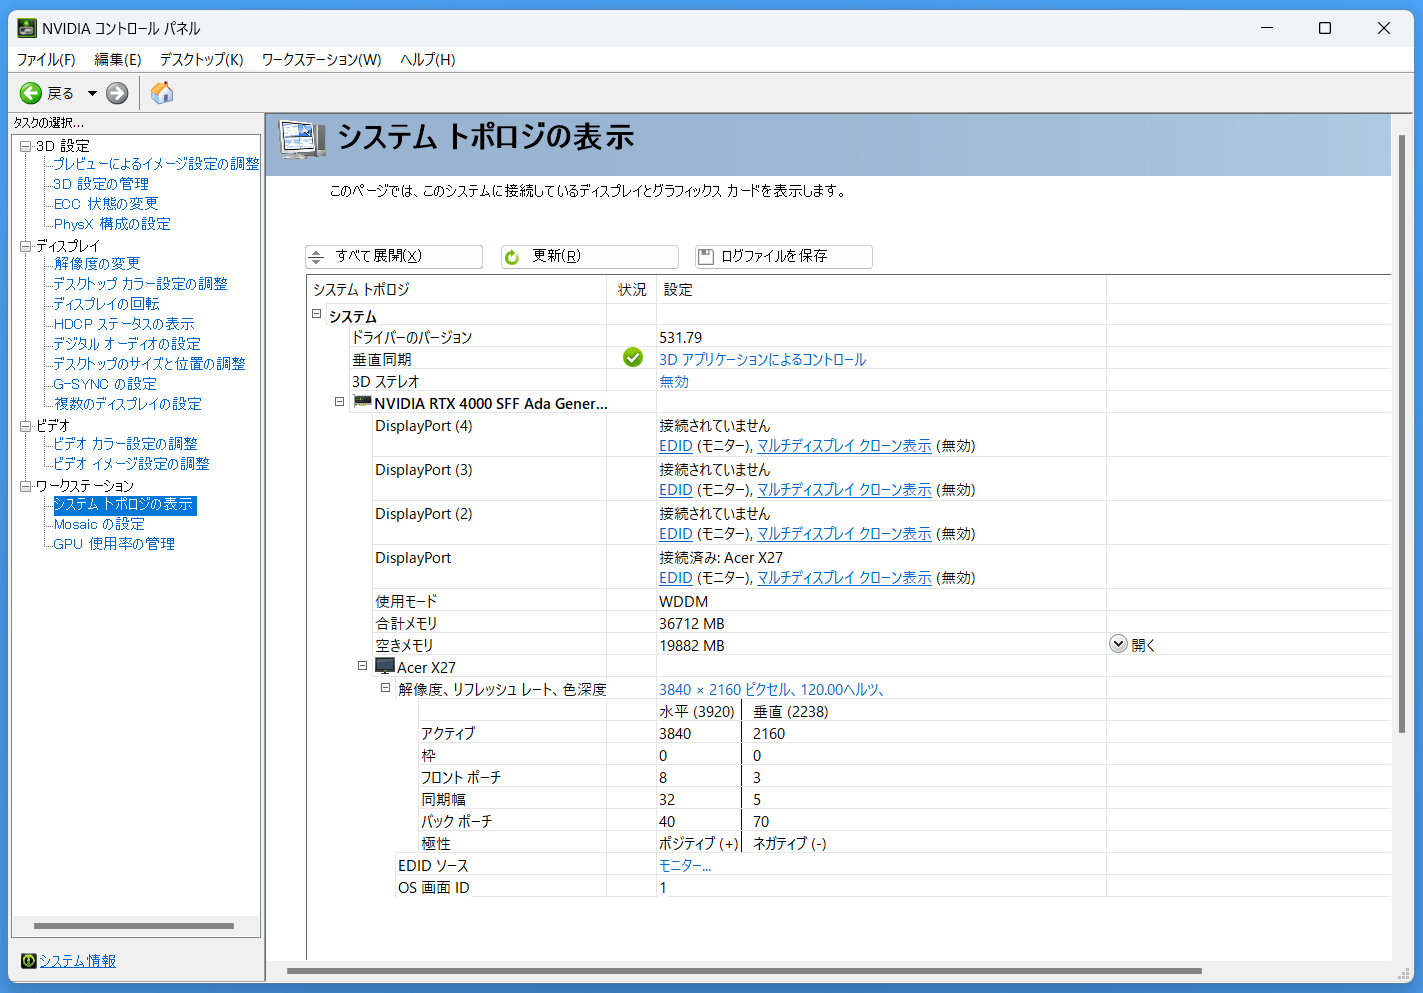Image resolution: width=1423 pixels, height=993 pixels.
Task: Select ディスプレイの回転 in sidebar
Action: coord(106,304)
